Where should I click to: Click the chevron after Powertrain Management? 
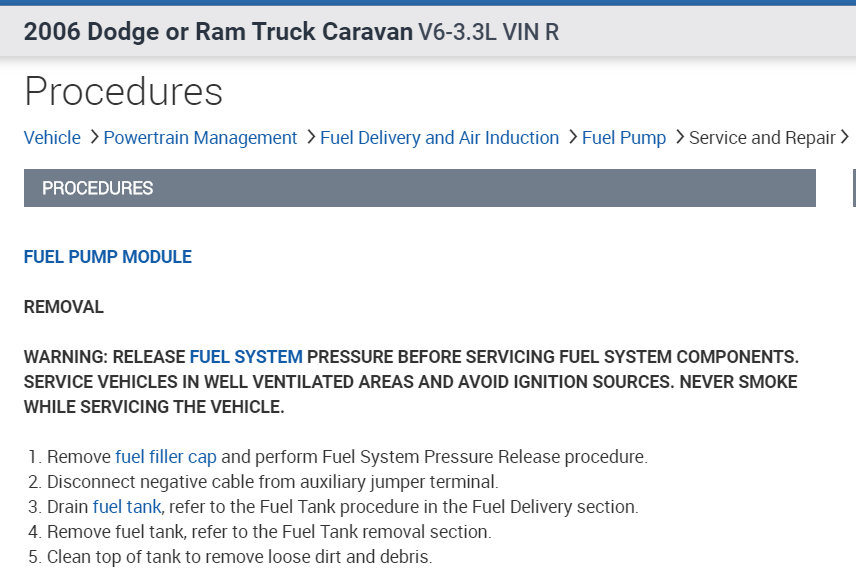click(x=311, y=137)
